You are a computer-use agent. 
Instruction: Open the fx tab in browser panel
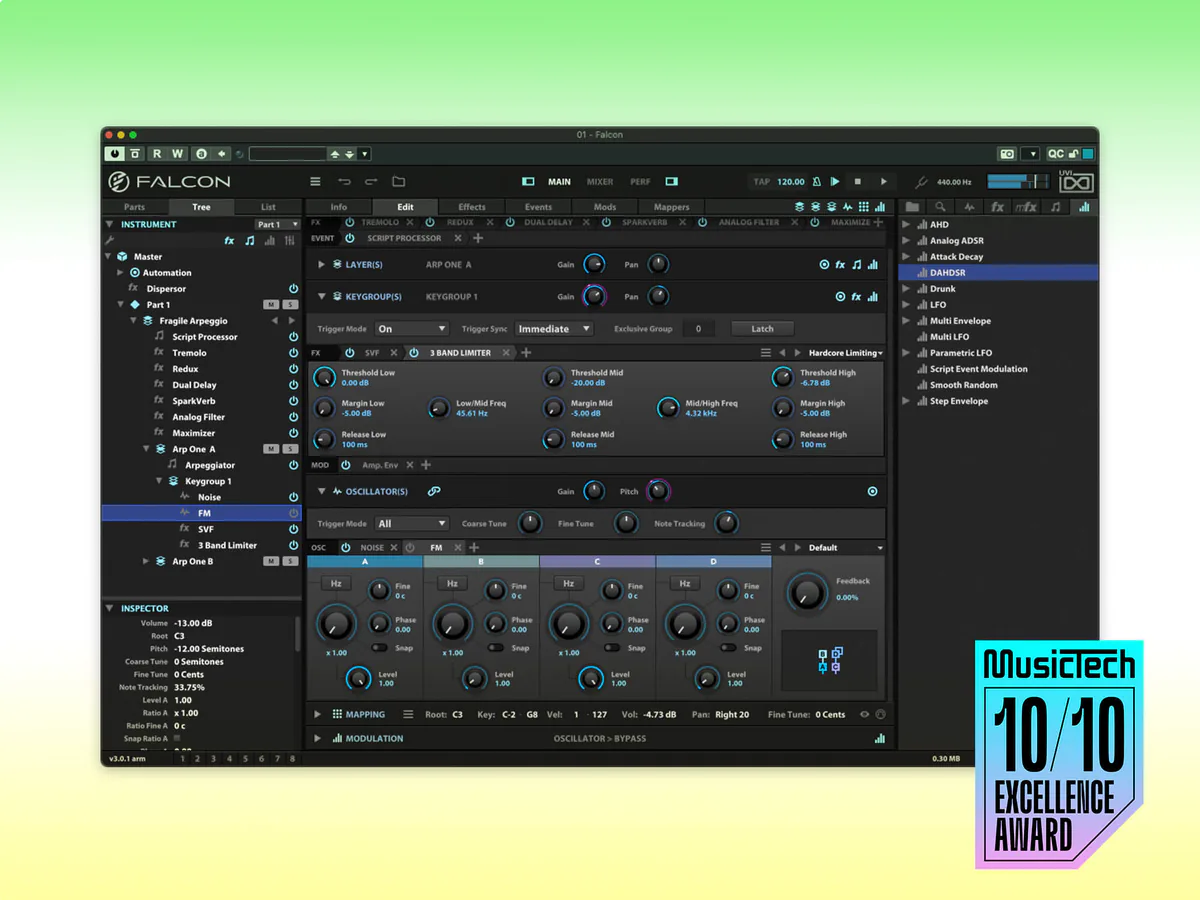[997, 207]
